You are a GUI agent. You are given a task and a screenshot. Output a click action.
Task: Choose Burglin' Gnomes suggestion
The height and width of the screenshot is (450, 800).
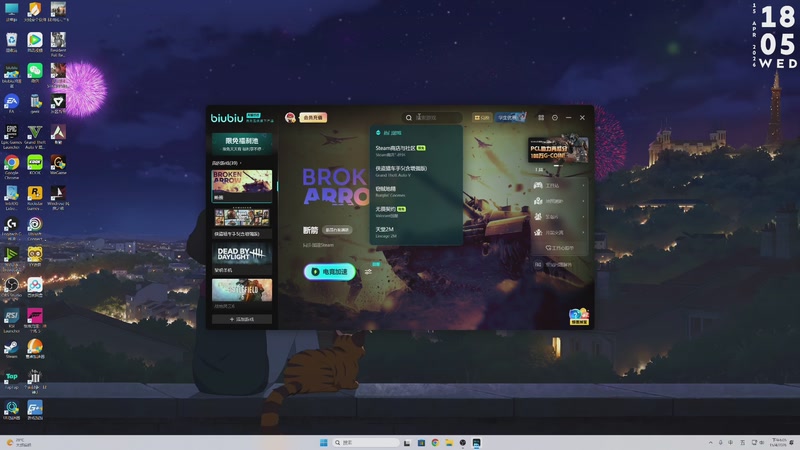416,191
